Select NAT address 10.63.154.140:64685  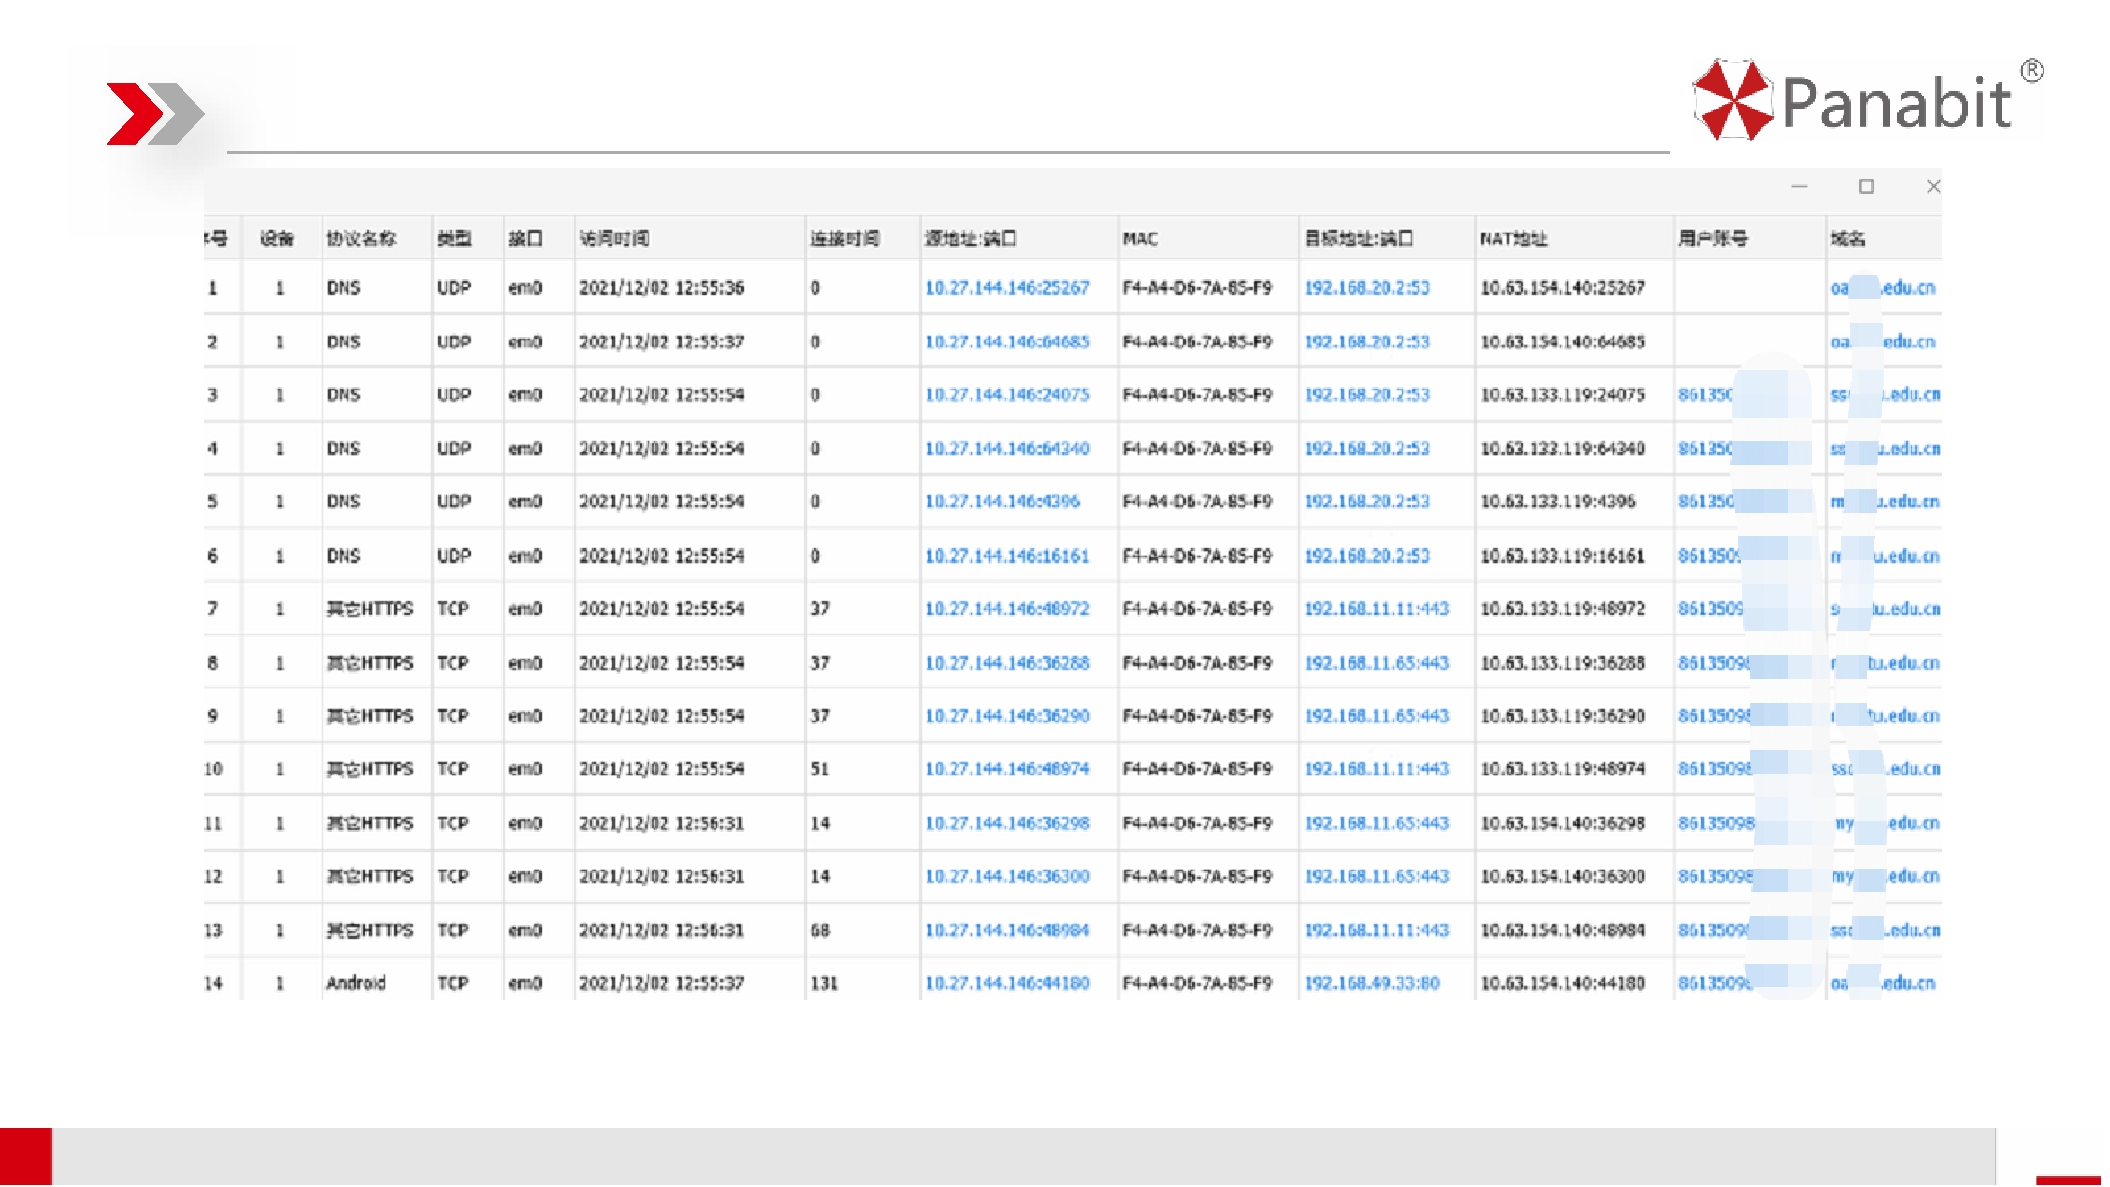[1562, 342]
